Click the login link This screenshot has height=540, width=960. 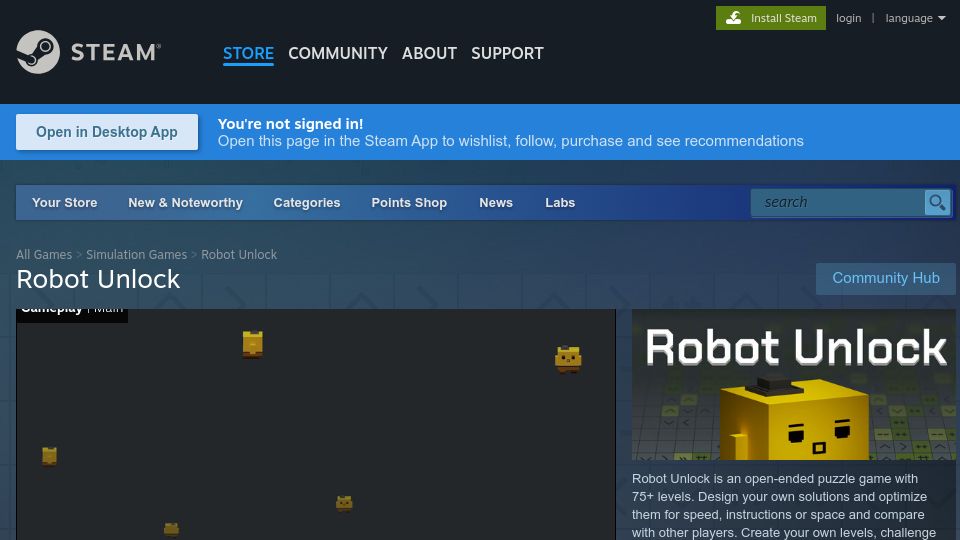[x=849, y=18]
